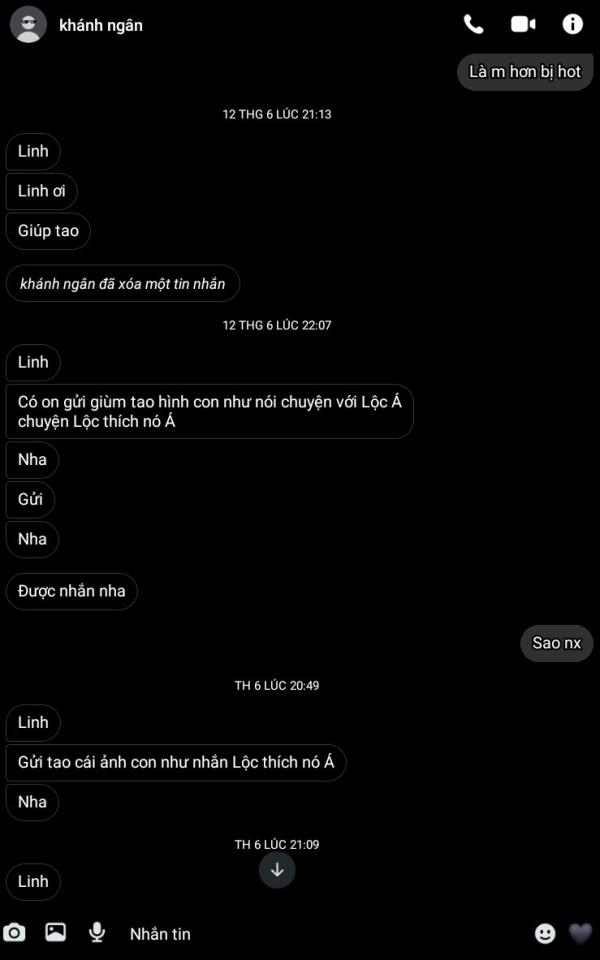Select the 'Là m hơn bị hot' message
Image resolution: width=600 pixels, height=960 pixels.
525,72
